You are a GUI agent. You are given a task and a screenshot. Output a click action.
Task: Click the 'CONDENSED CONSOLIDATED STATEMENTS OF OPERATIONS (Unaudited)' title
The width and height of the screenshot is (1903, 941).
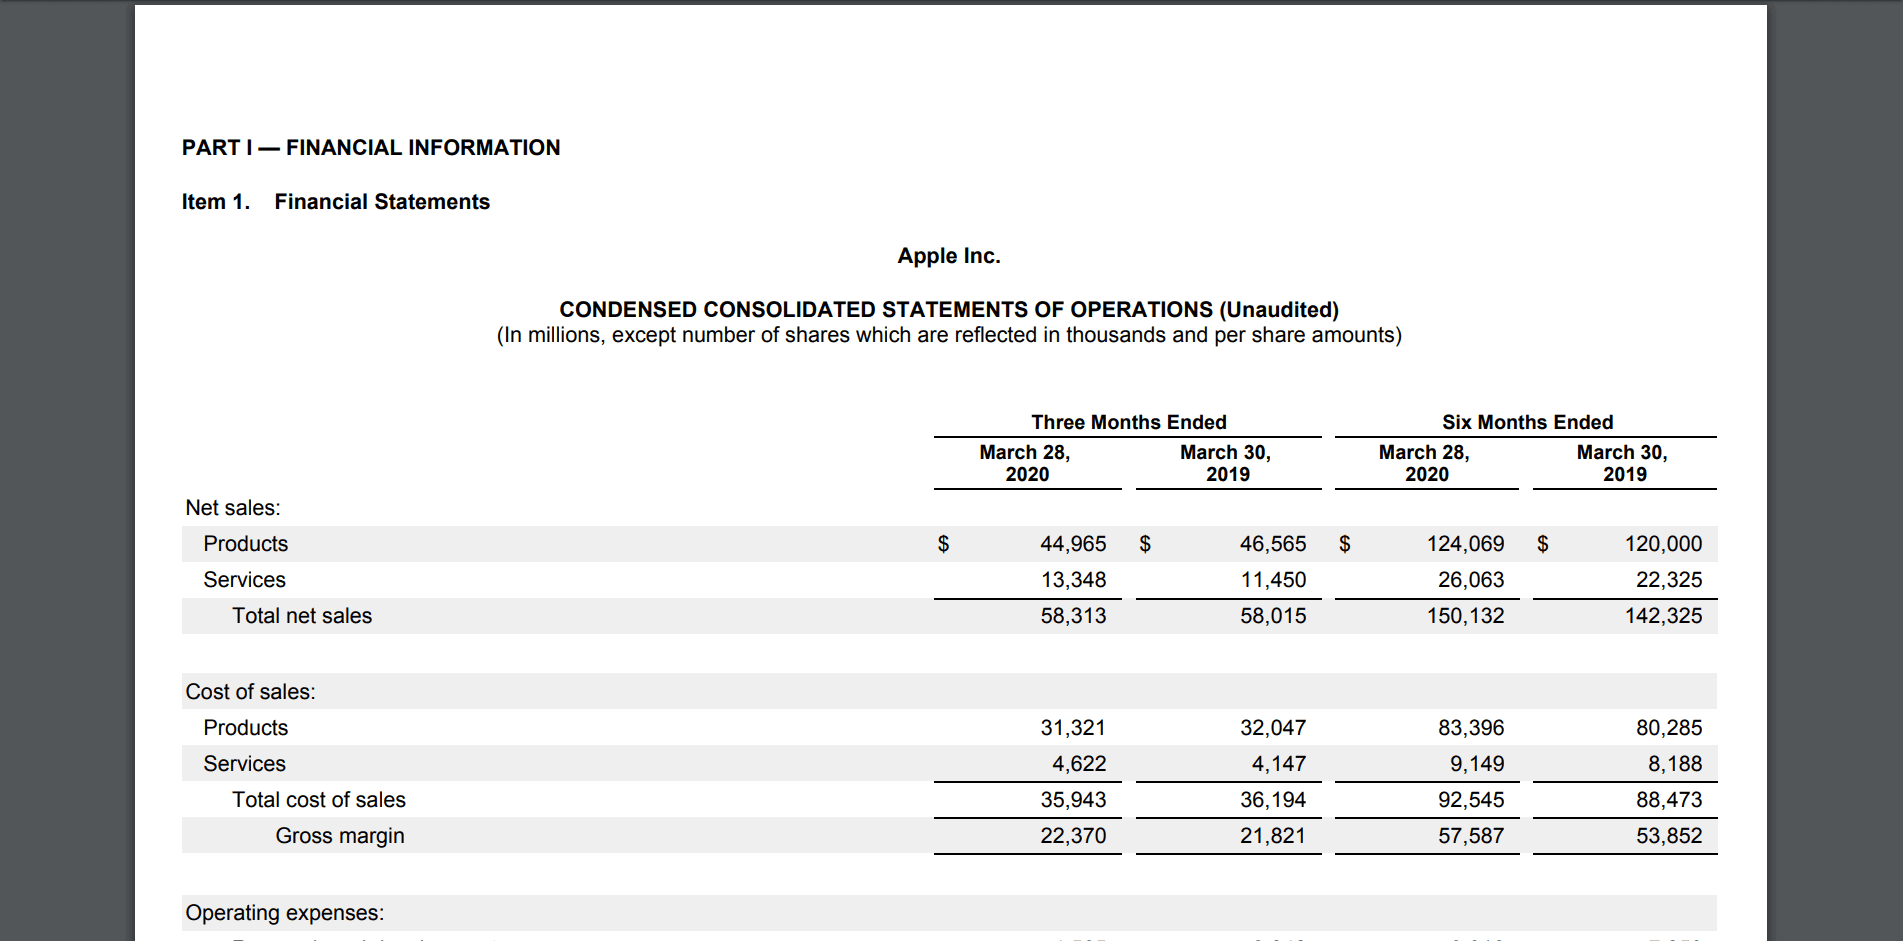coord(949,310)
